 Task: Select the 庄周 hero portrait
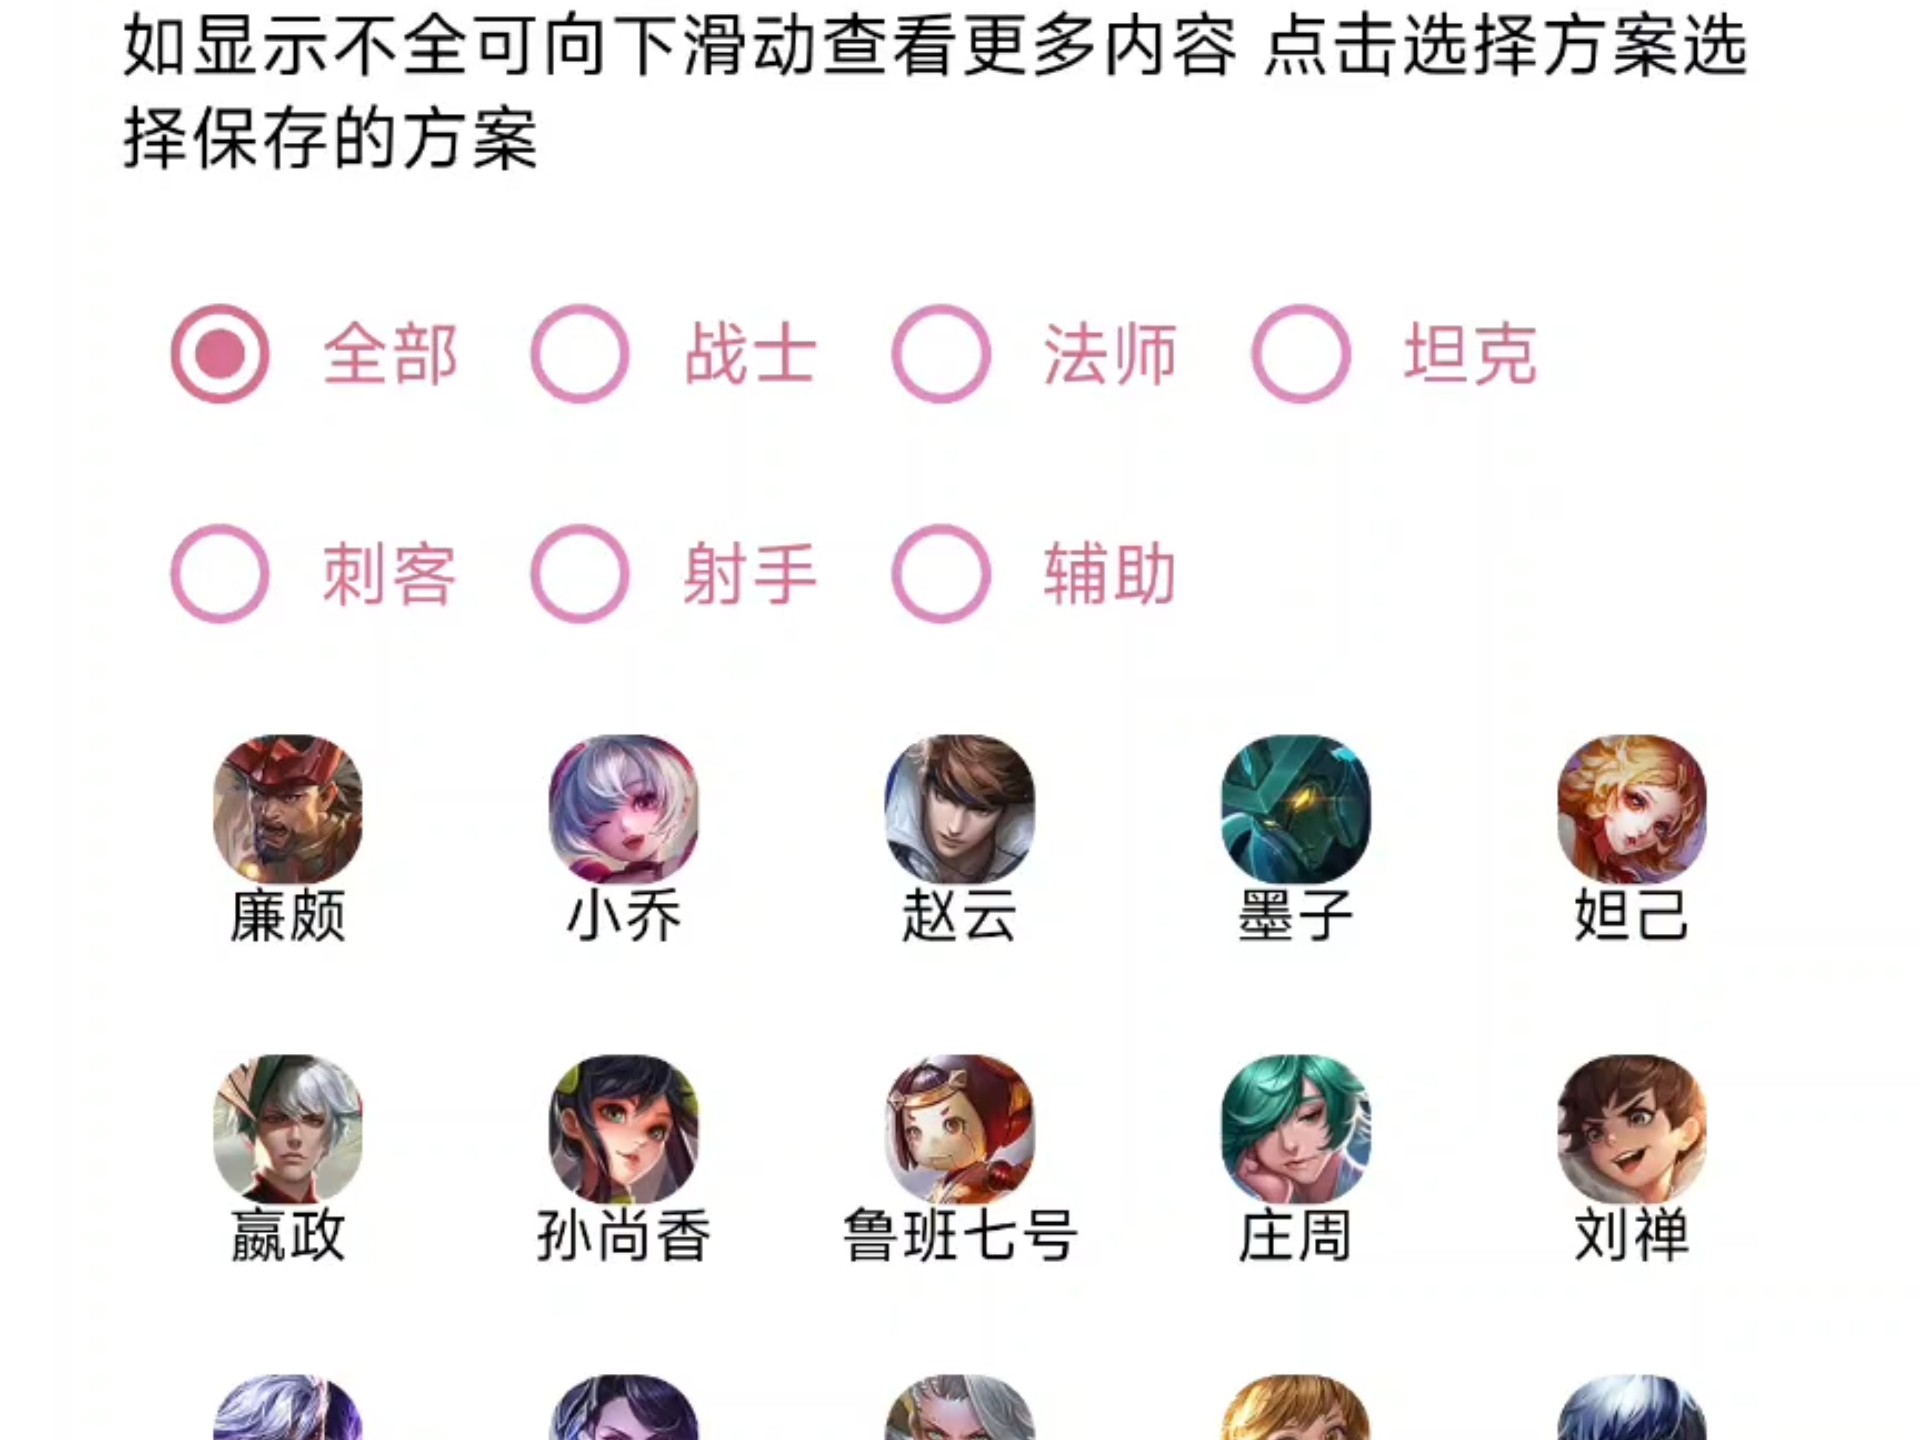pos(1296,1129)
